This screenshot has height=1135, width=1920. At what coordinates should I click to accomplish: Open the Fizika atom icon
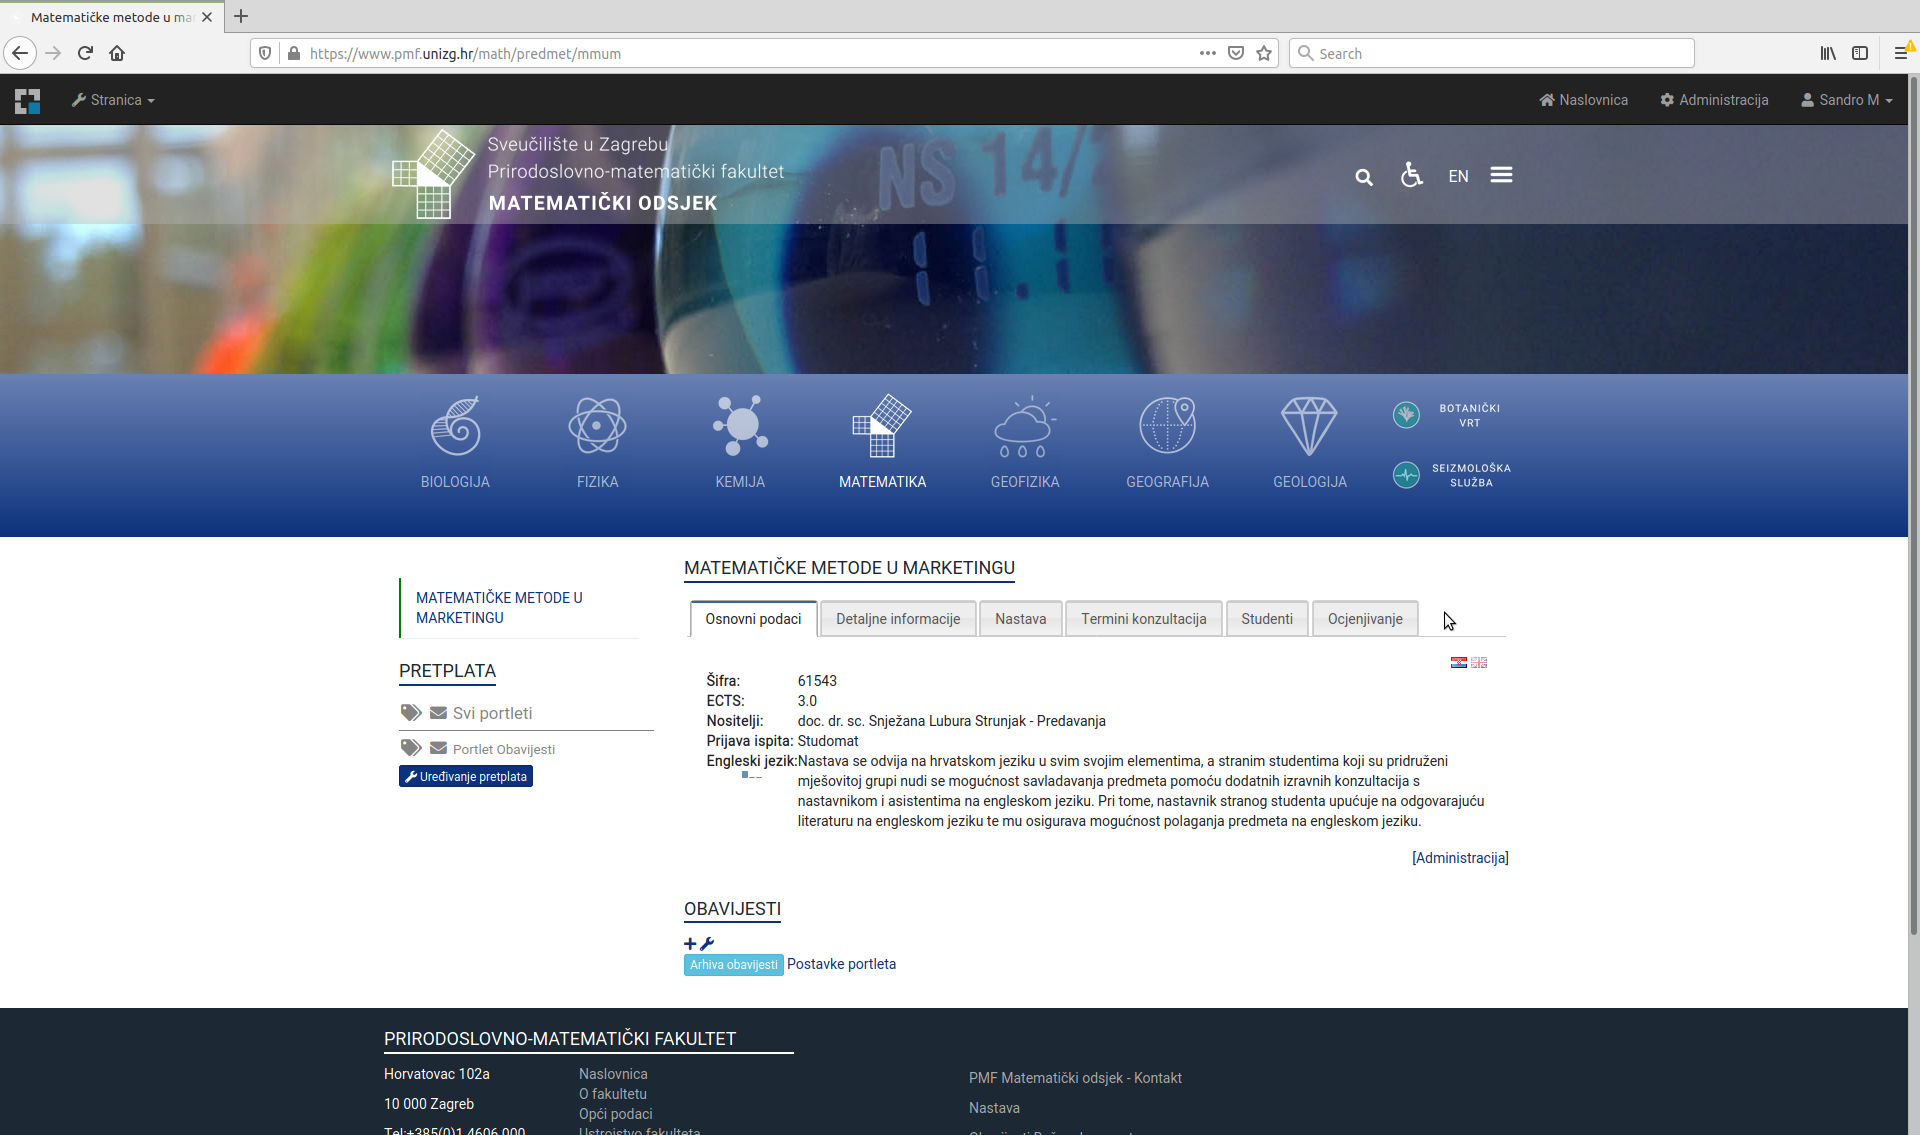click(597, 426)
